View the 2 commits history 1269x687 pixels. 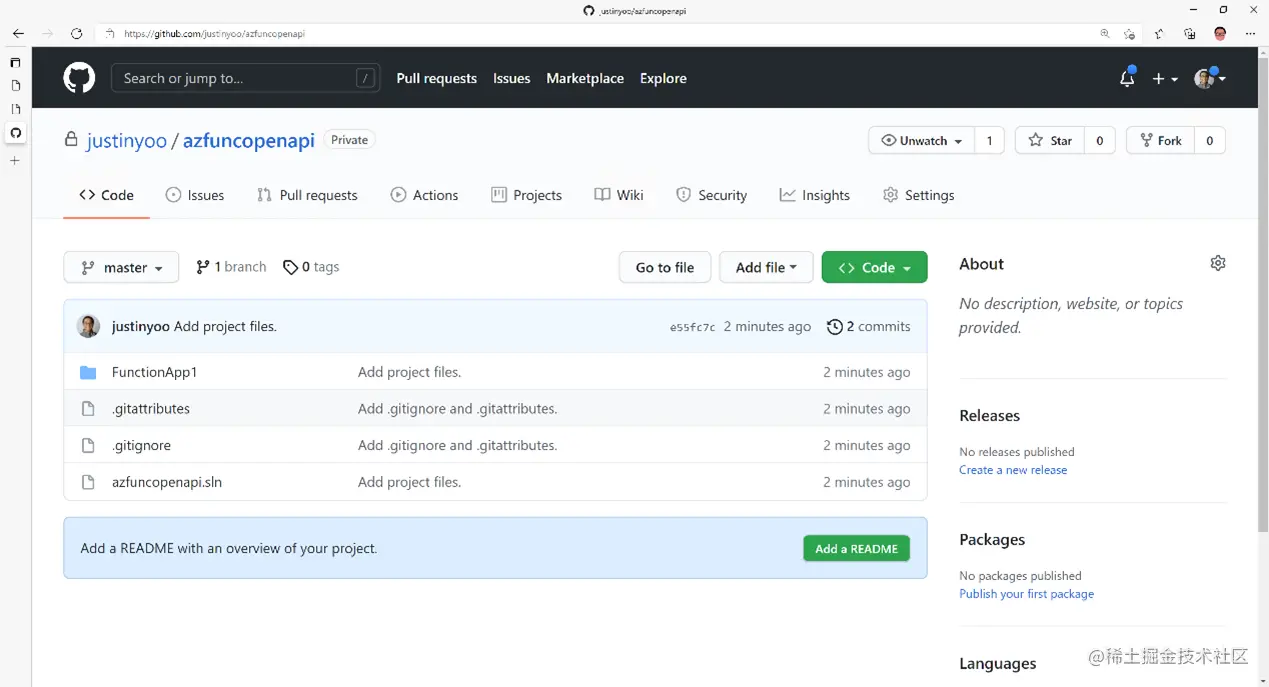click(x=869, y=326)
